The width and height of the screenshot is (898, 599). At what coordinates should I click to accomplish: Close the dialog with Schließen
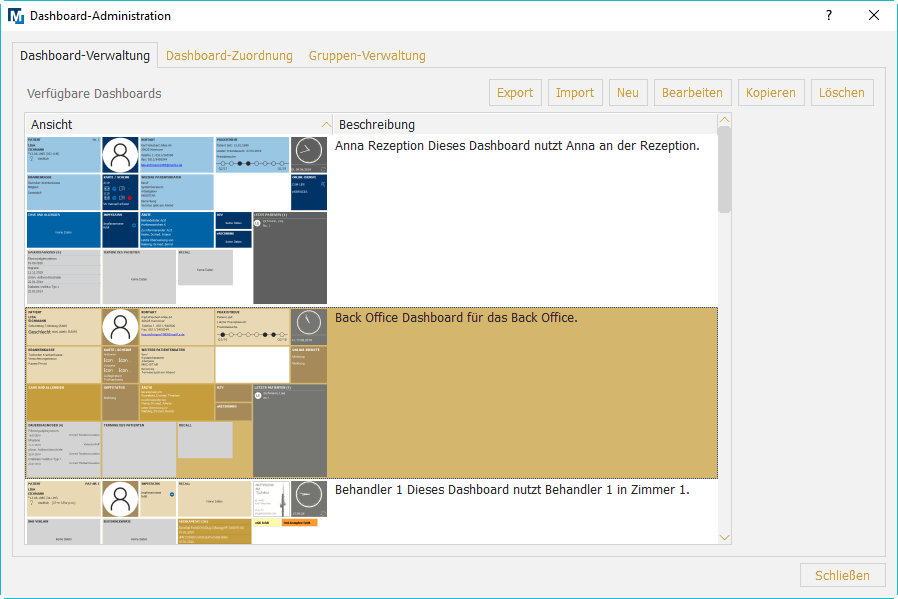tap(842, 575)
